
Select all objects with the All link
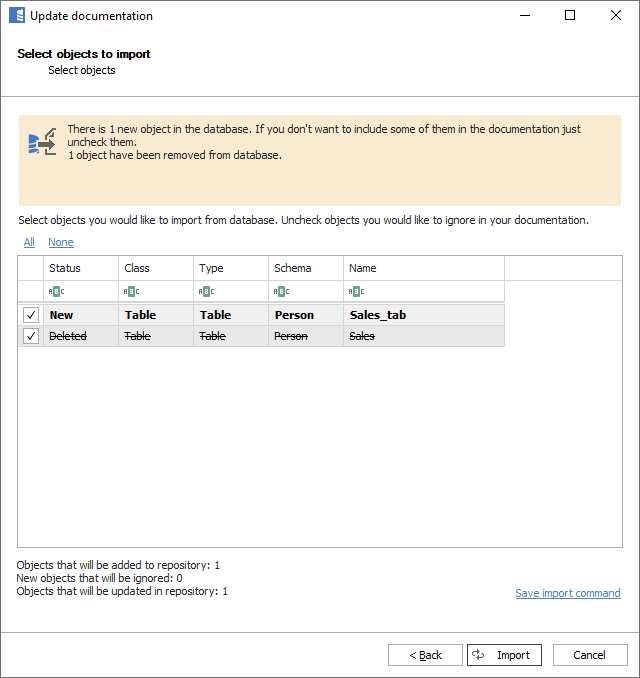pos(29,242)
